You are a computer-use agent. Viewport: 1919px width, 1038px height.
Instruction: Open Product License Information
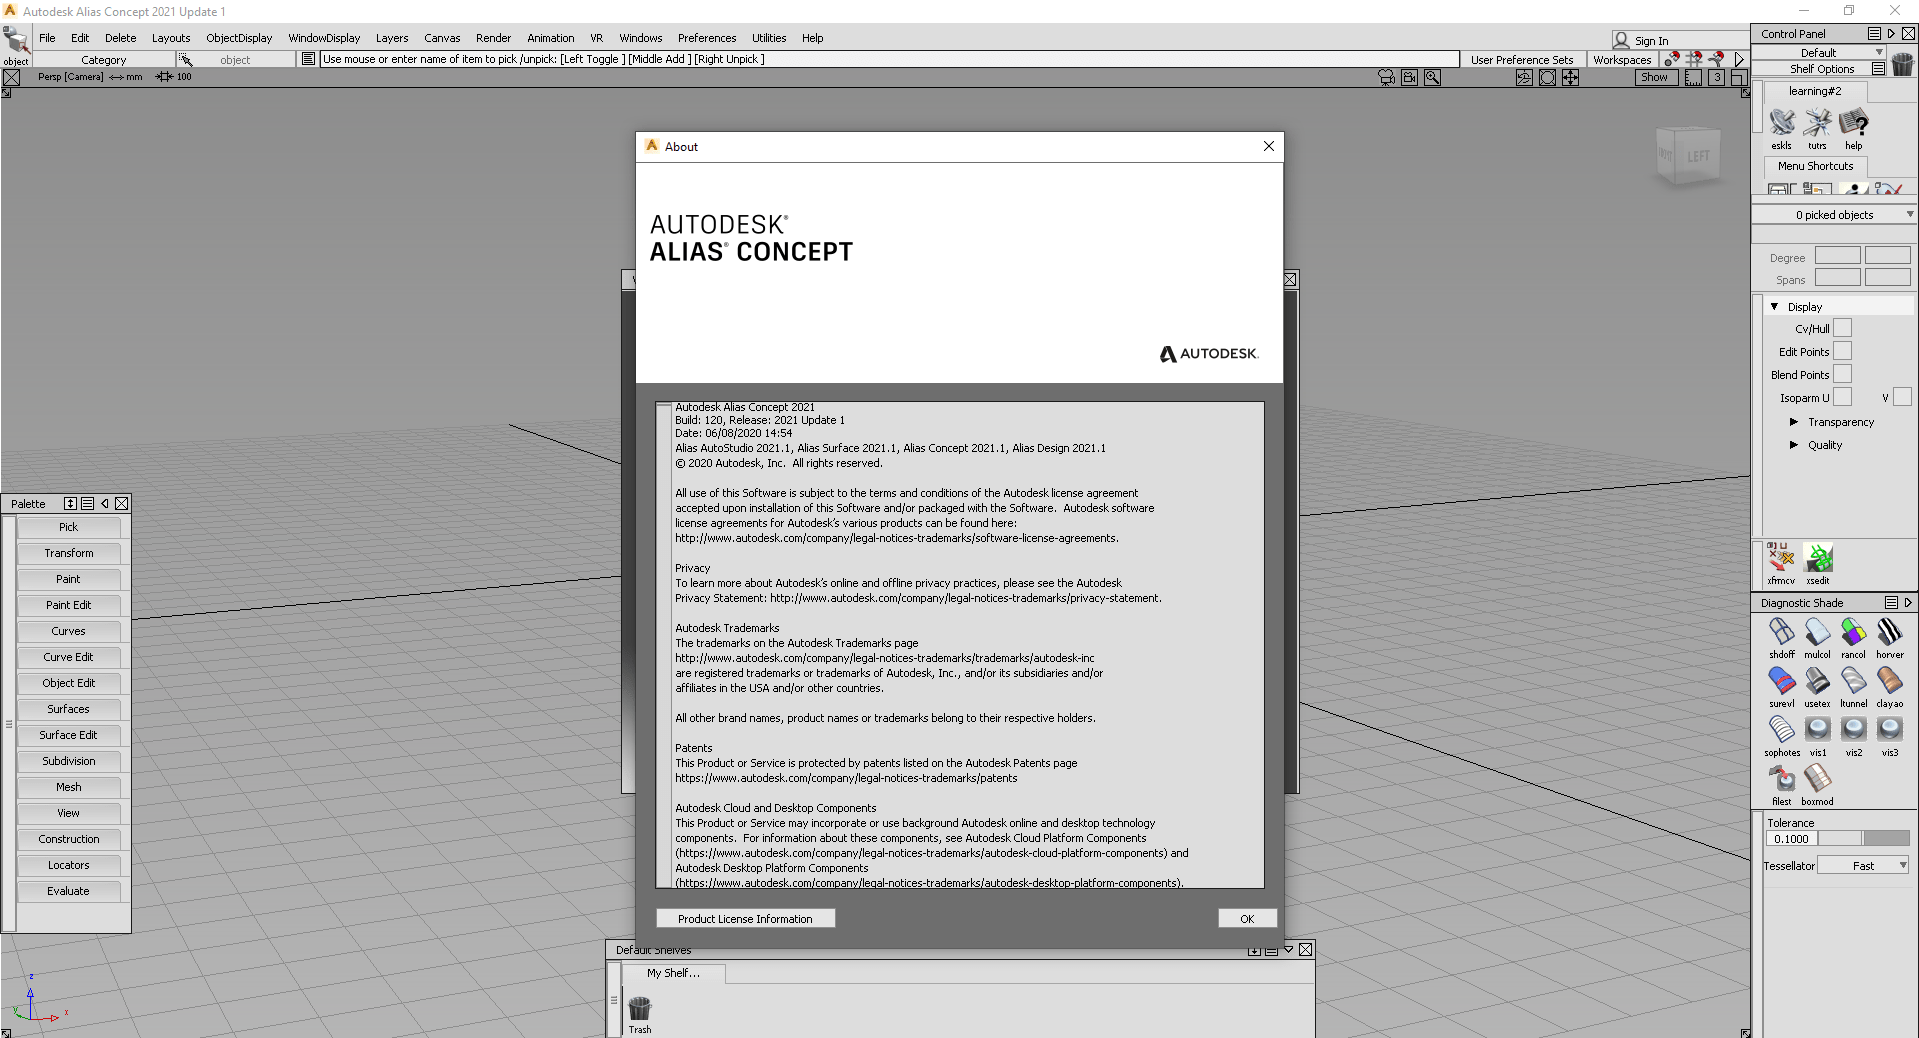point(745,919)
